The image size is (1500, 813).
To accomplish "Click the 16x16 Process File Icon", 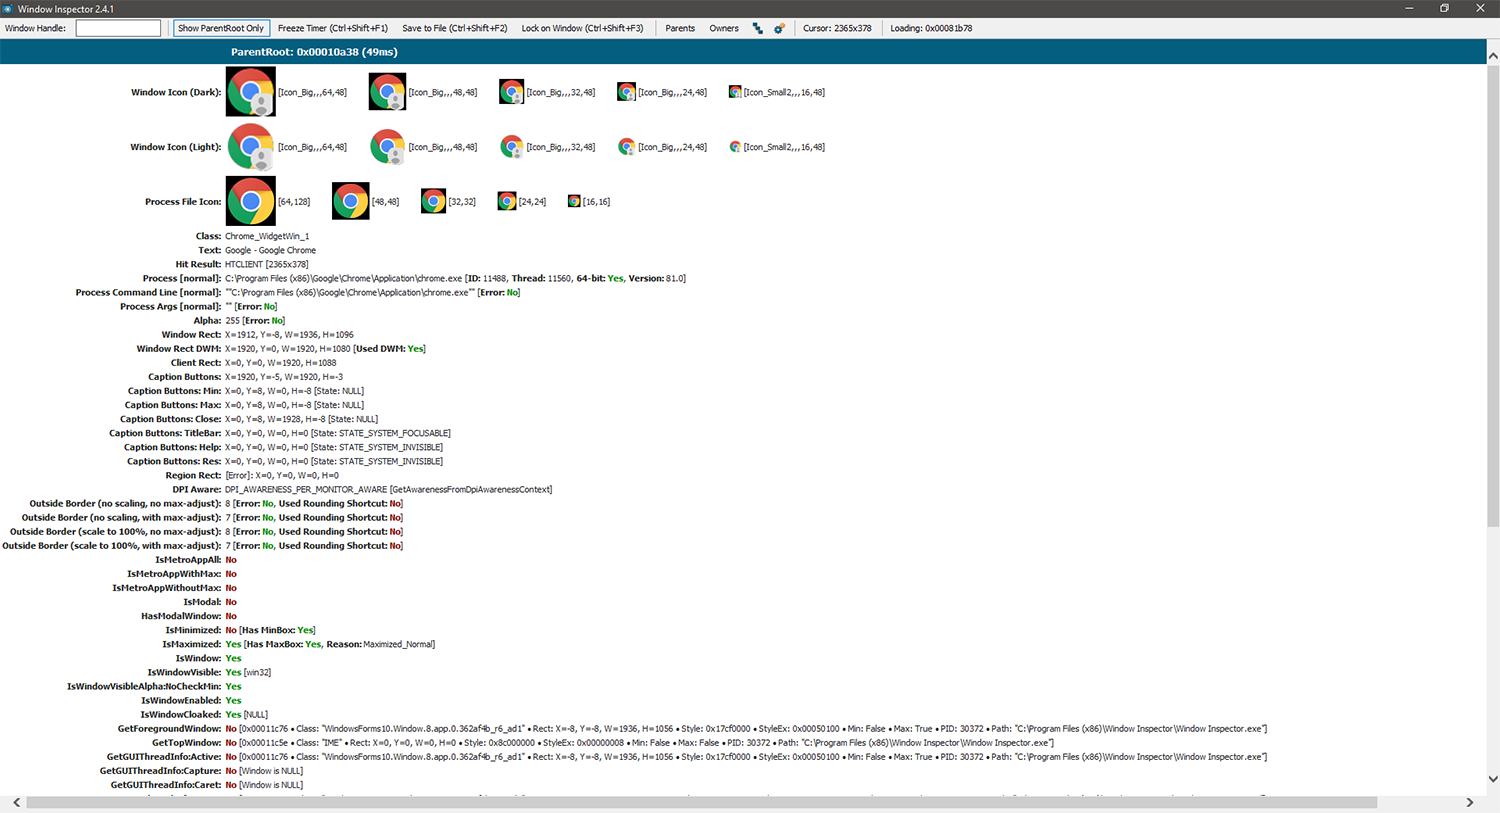I will tap(574, 201).
